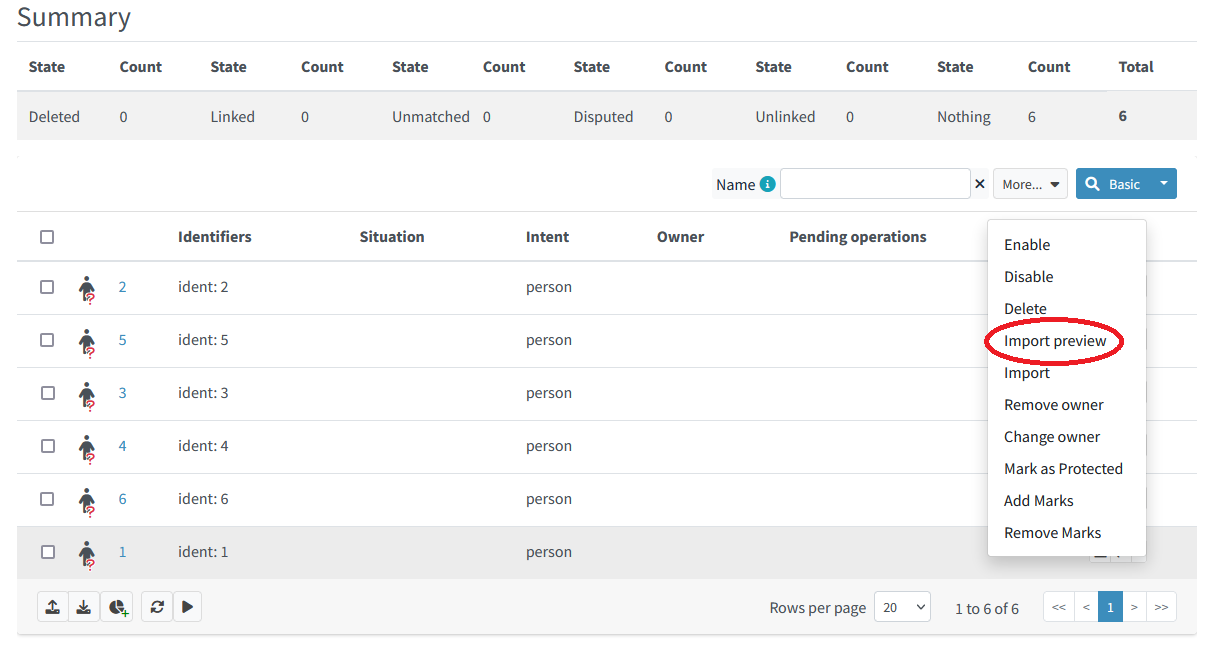
Task: Click the play/run icon in bottom toolbar
Action: [188, 606]
